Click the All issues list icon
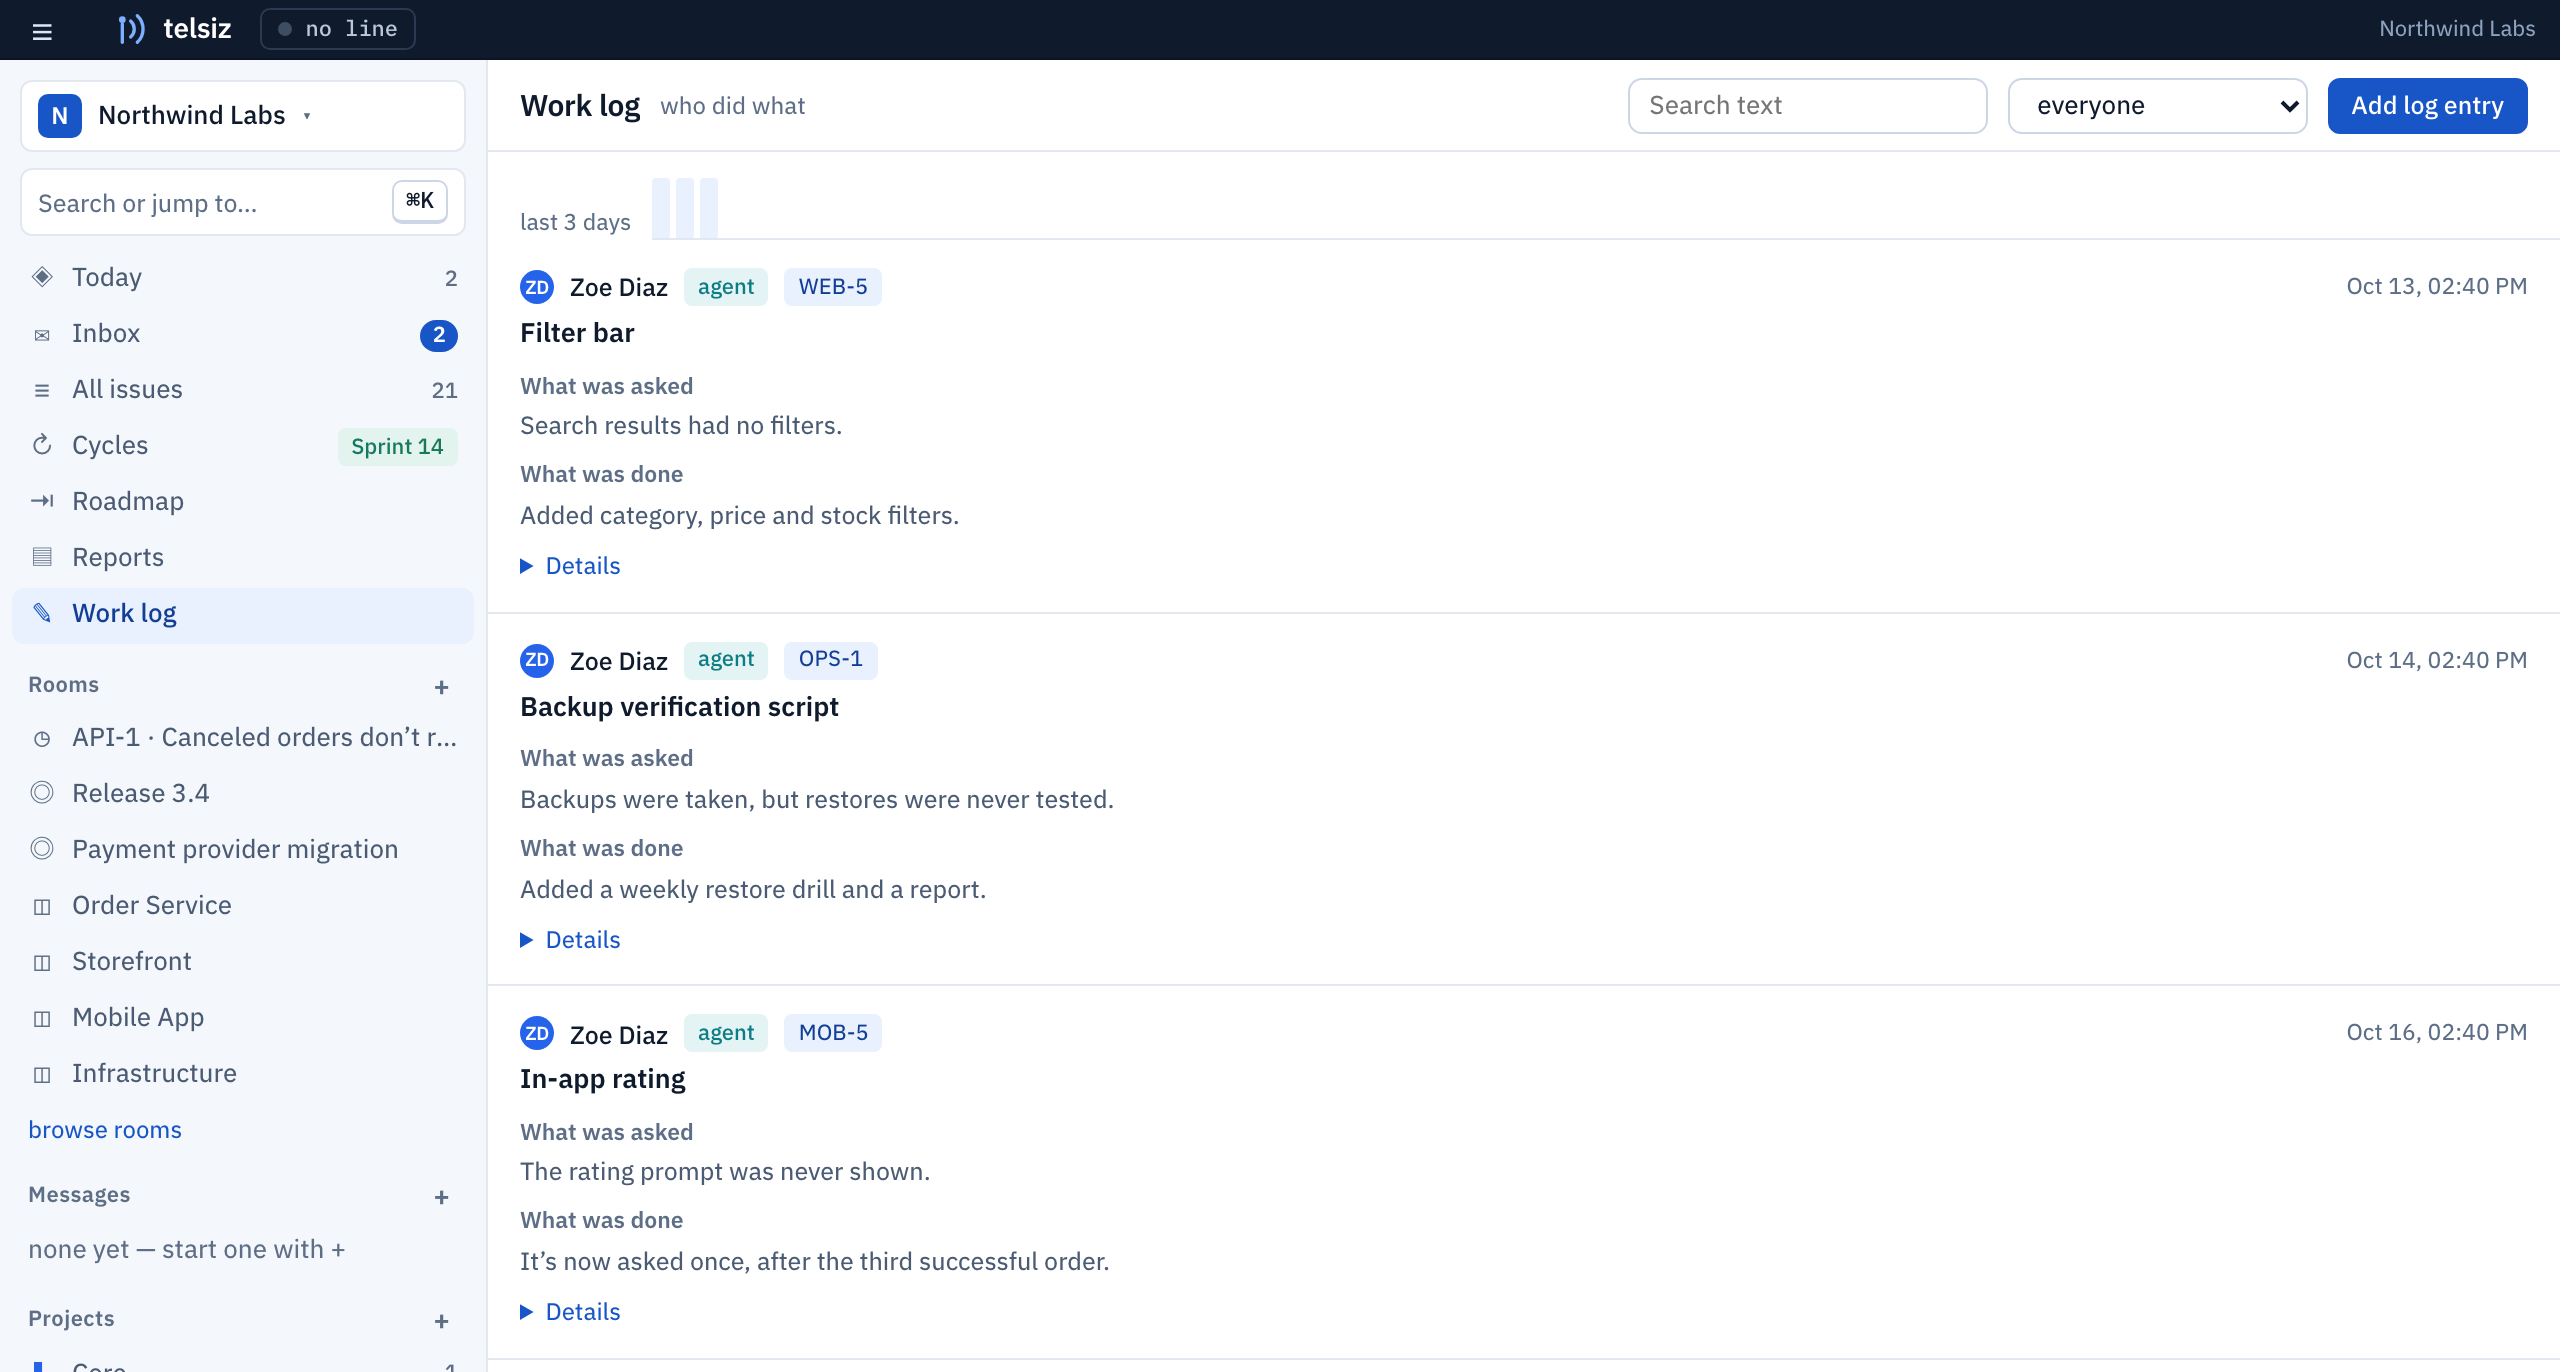This screenshot has width=2560, height=1372. pyautogui.click(x=42, y=390)
